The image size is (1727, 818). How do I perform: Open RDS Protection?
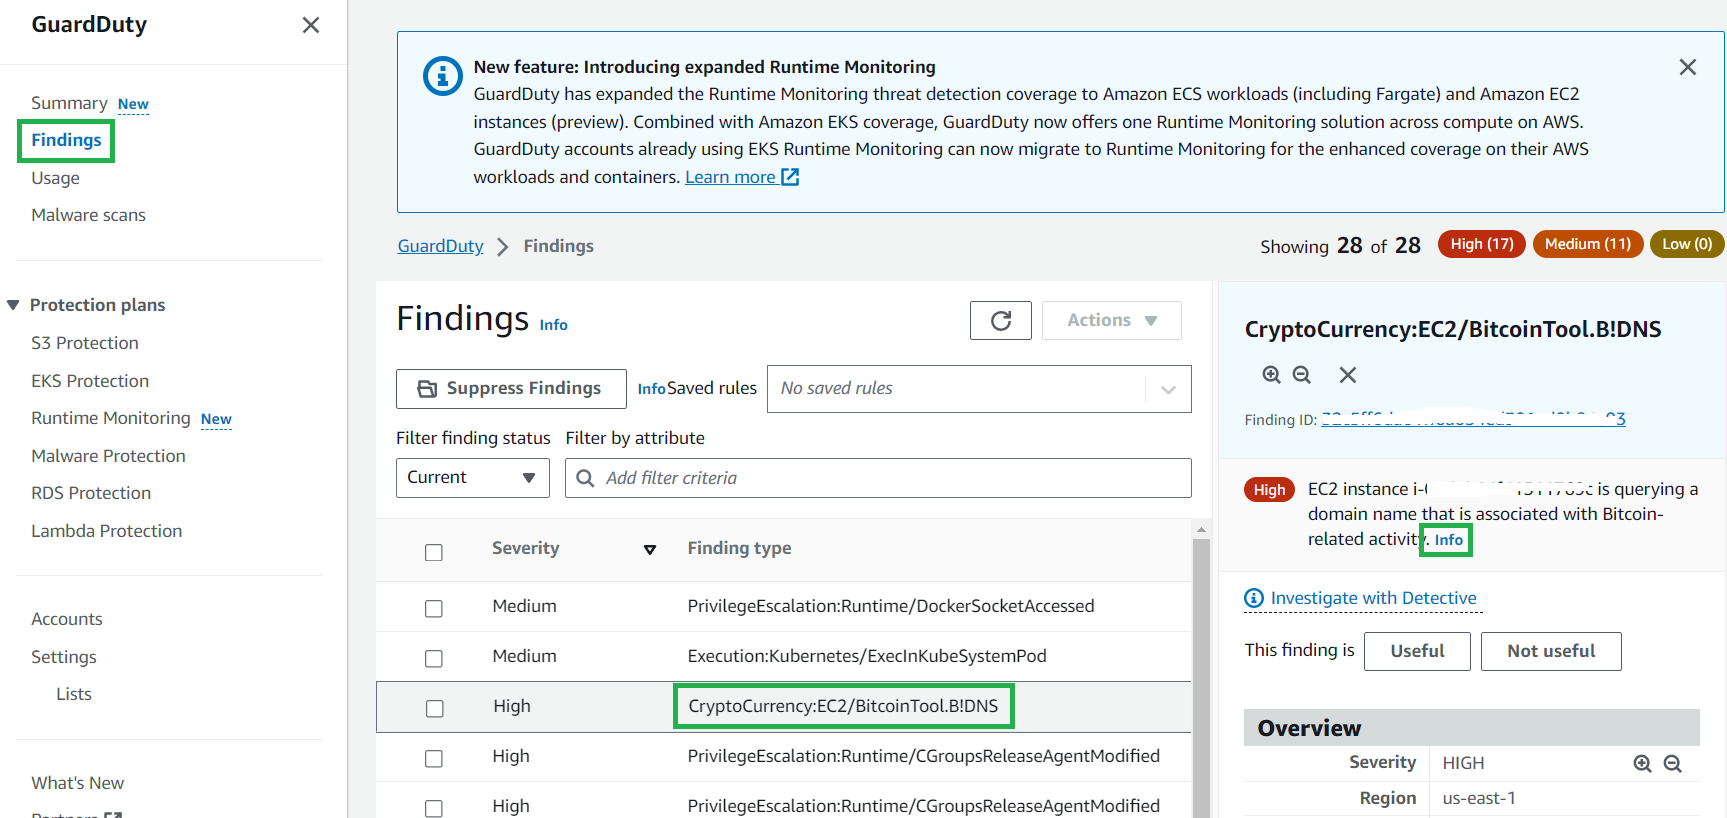pyautogui.click(x=91, y=493)
